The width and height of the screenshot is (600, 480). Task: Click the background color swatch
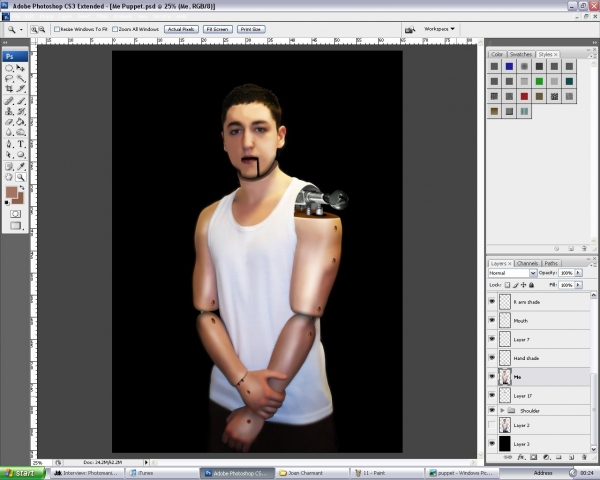tap(19, 199)
